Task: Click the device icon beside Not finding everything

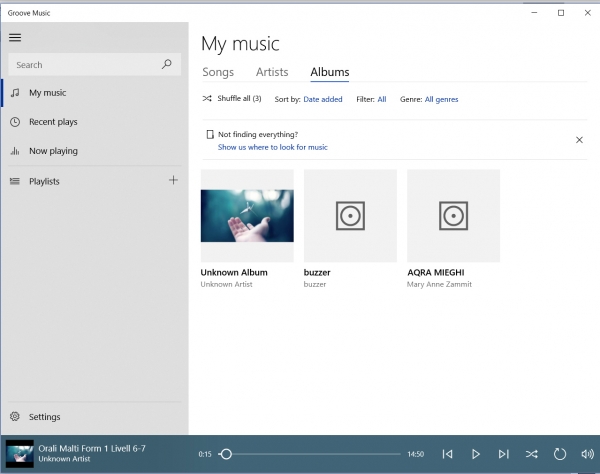Action: [210, 134]
